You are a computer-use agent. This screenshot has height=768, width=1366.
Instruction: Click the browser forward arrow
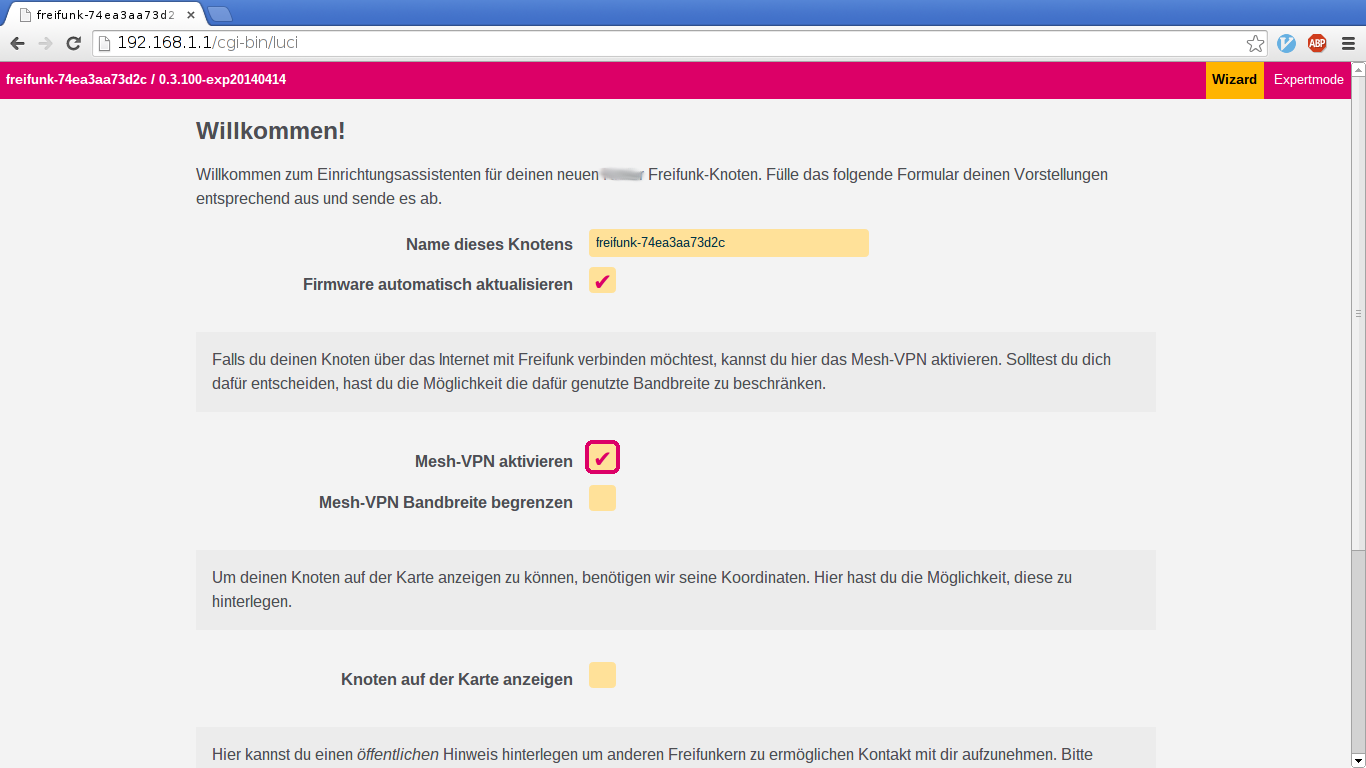tap(45, 43)
